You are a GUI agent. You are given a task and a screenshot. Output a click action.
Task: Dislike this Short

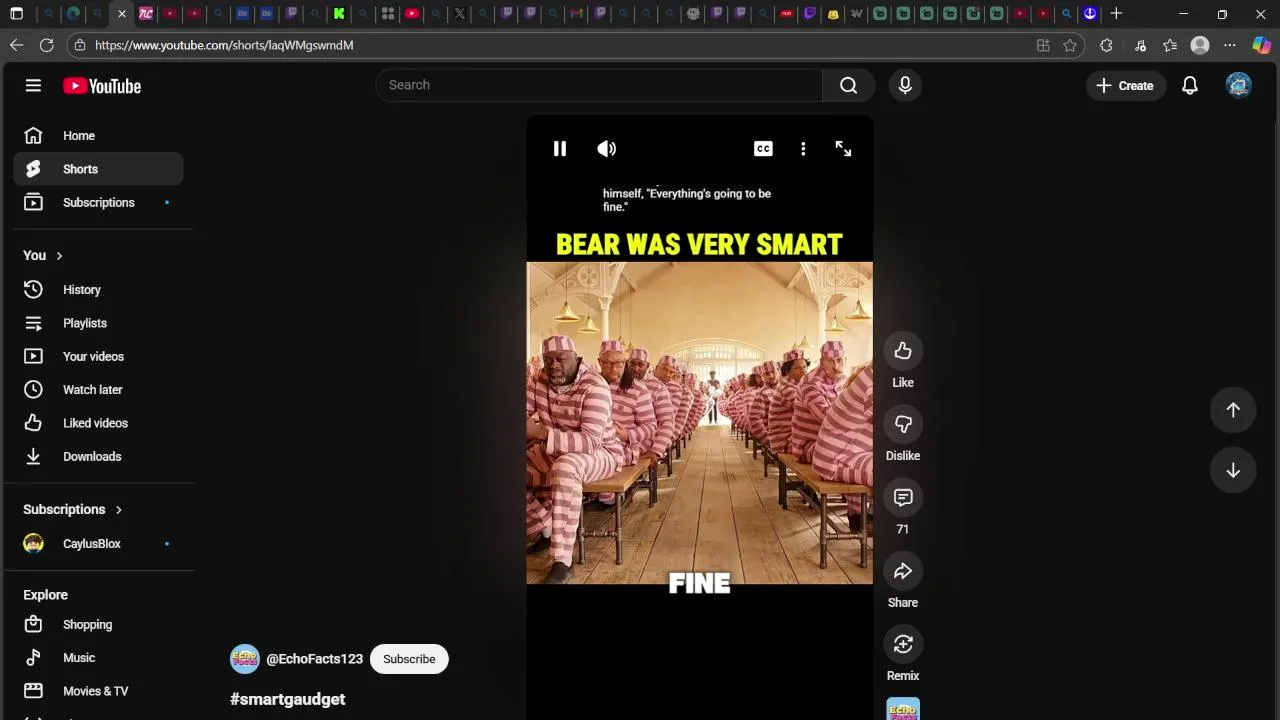point(903,424)
